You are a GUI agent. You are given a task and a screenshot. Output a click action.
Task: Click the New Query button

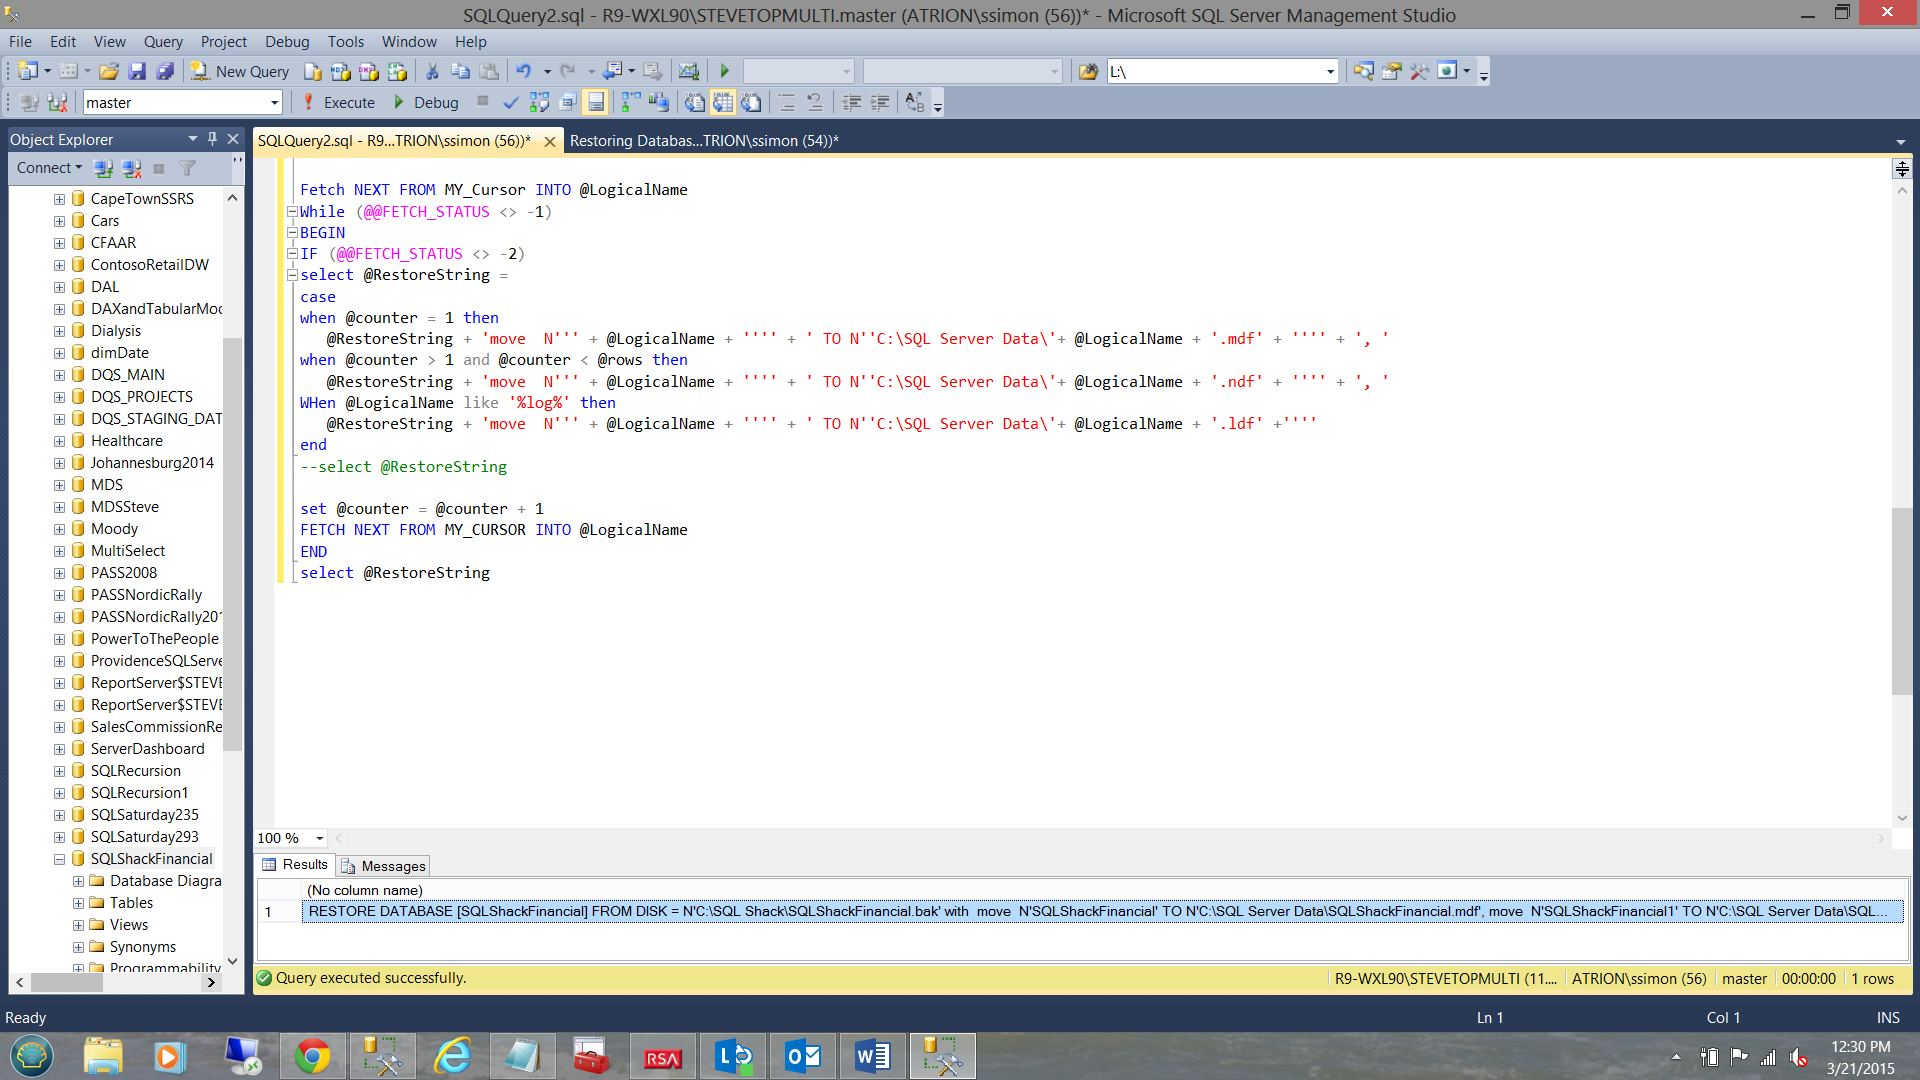(x=240, y=71)
